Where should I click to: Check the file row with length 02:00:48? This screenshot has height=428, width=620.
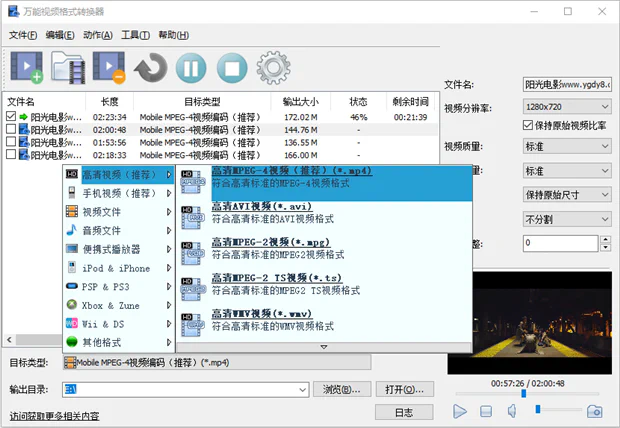coord(11,129)
